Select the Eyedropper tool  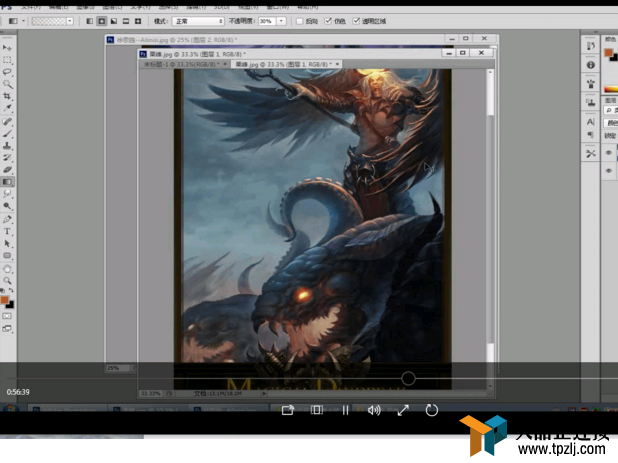click(7, 108)
